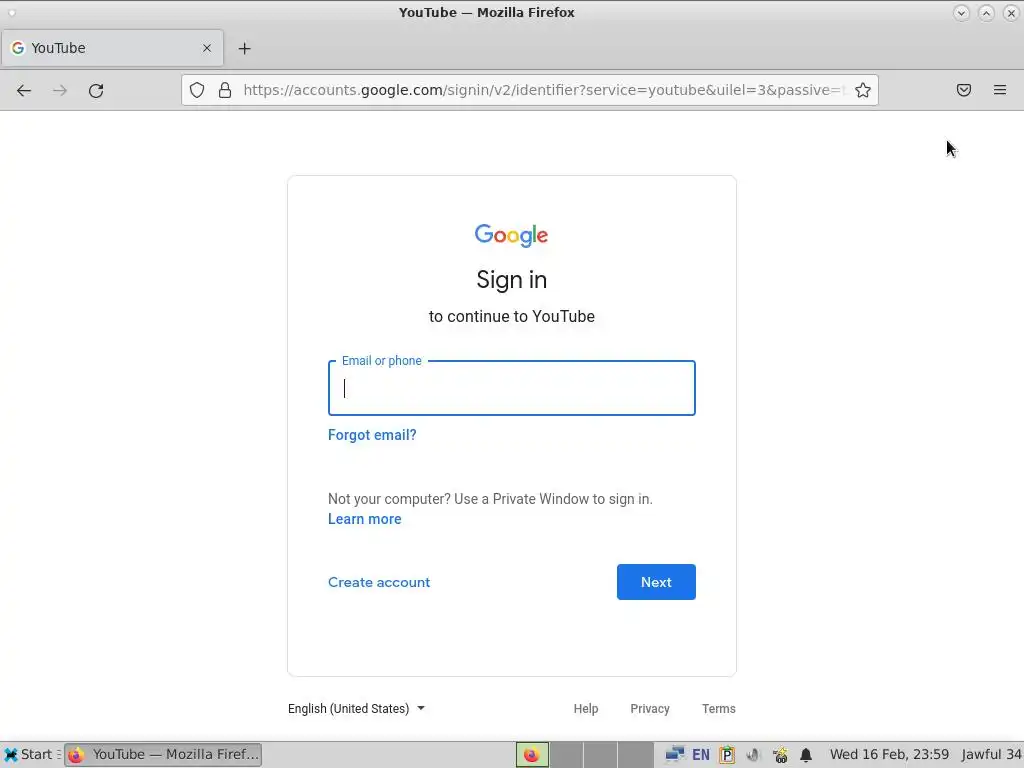Maximize the Firefox window
The width and height of the screenshot is (1024, 768).
click(x=986, y=12)
